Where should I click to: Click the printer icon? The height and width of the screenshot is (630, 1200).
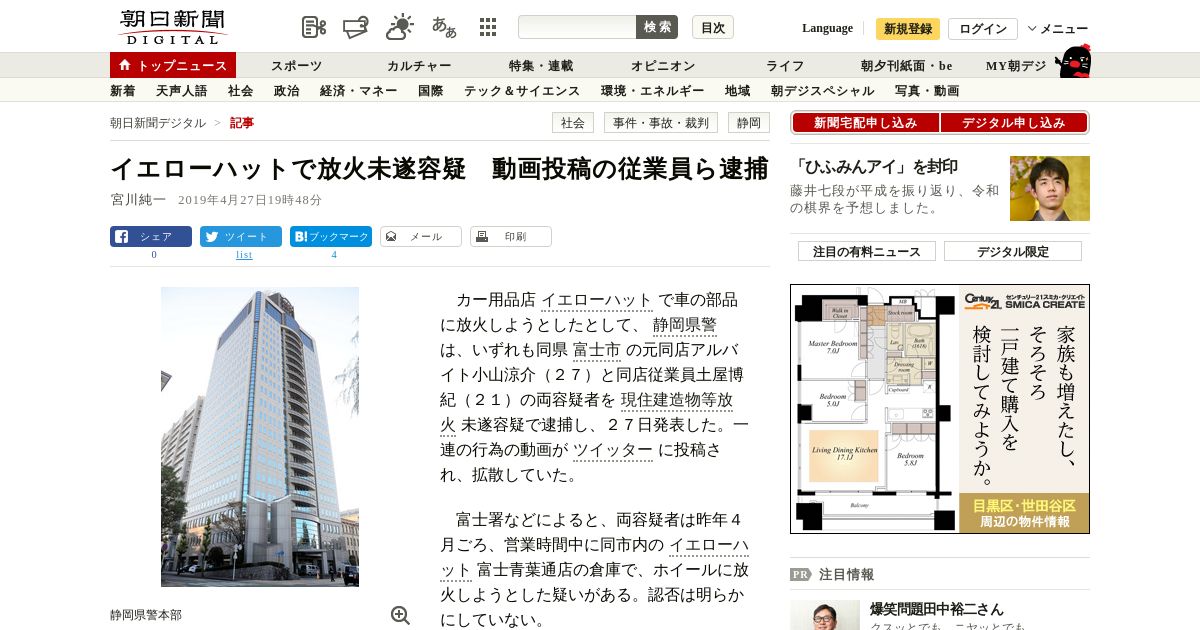[482, 237]
